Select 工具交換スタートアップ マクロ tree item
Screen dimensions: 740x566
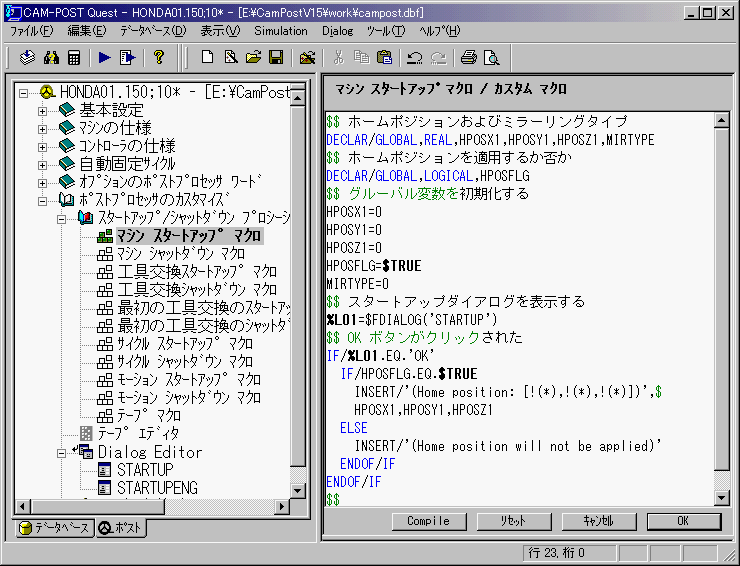pyautogui.click(x=197, y=271)
